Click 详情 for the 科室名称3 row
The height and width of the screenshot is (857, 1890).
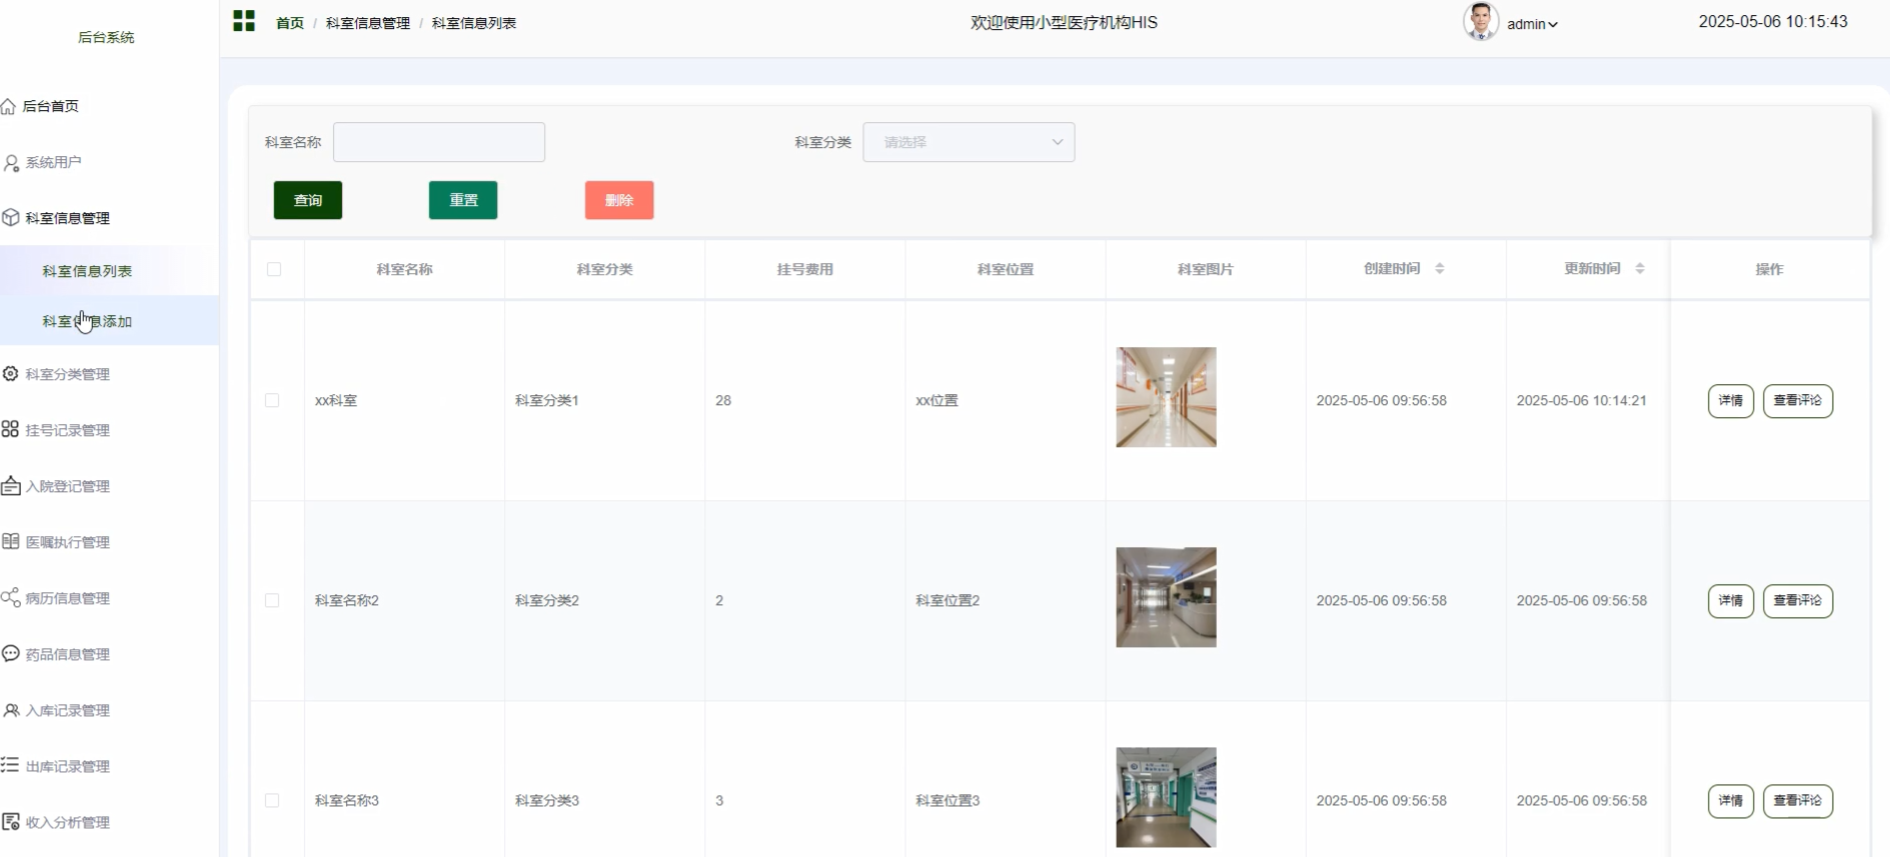(1730, 801)
